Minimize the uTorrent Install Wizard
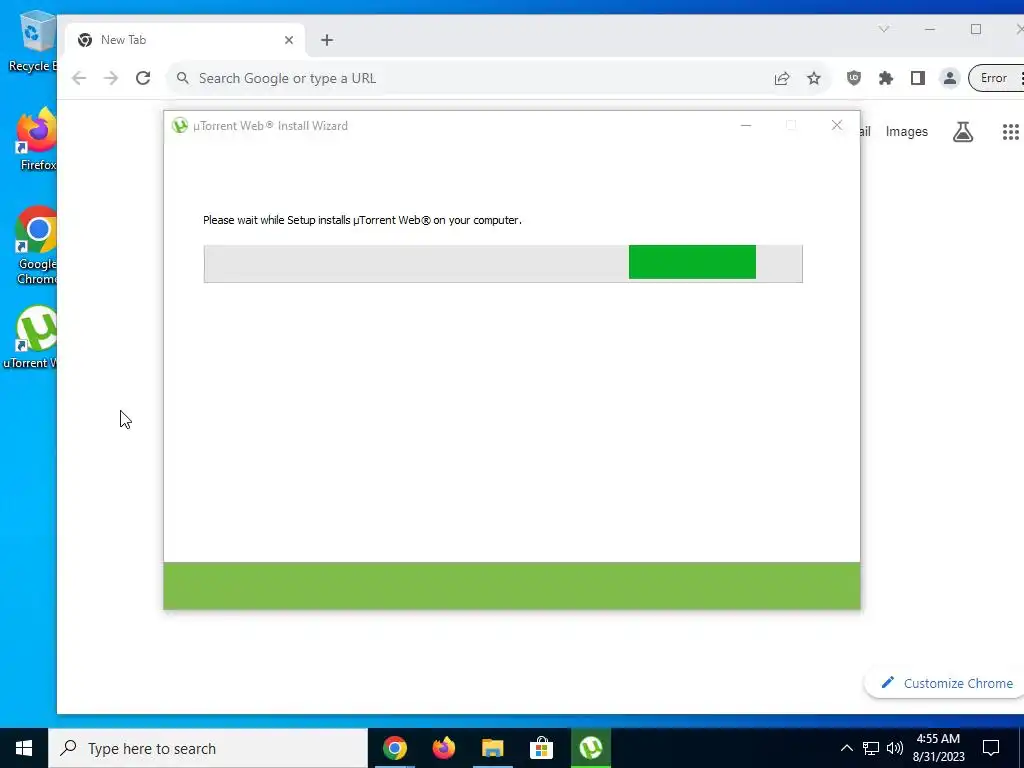Image resolution: width=1024 pixels, height=768 pixels. click(746, 125)
